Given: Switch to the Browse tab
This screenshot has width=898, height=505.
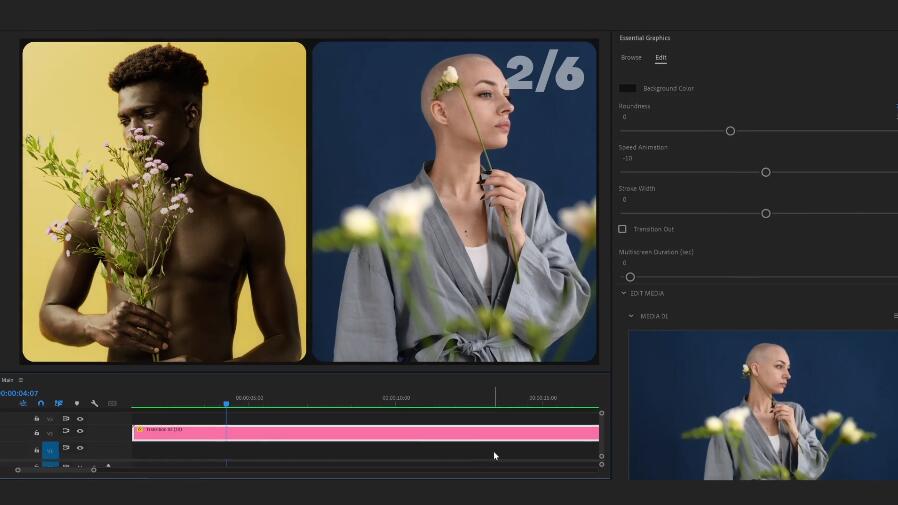Looking at the screenshot, I should pyautogui.click(x=631, y=58).
